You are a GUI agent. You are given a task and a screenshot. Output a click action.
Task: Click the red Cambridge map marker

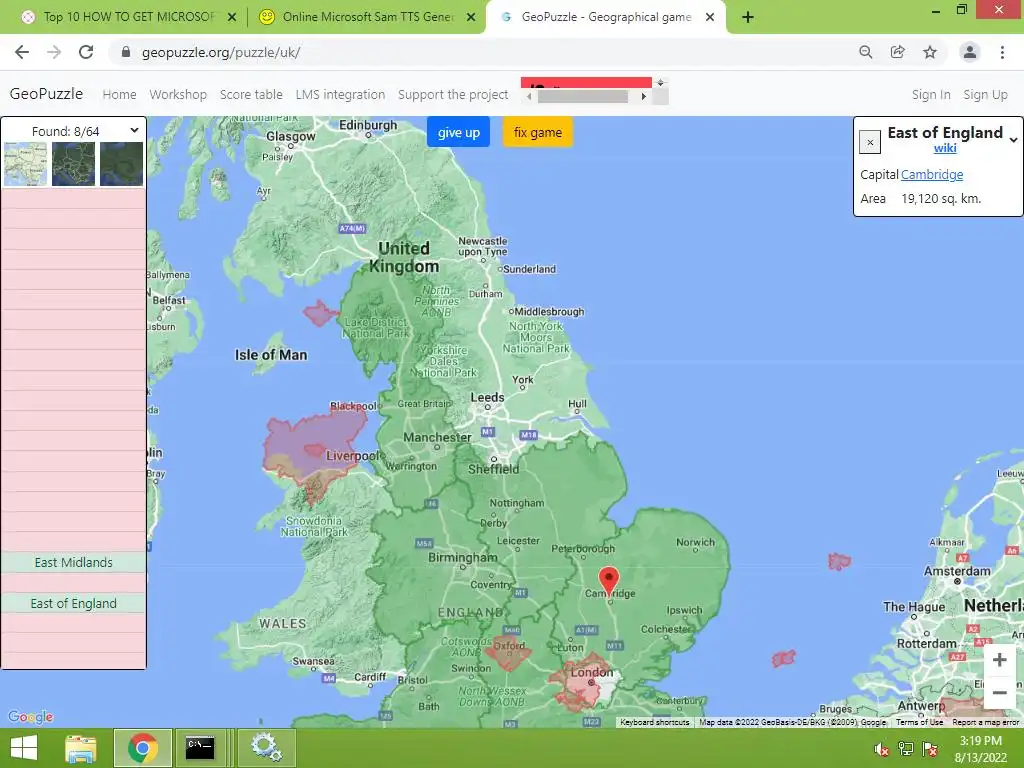pos(609,579)
